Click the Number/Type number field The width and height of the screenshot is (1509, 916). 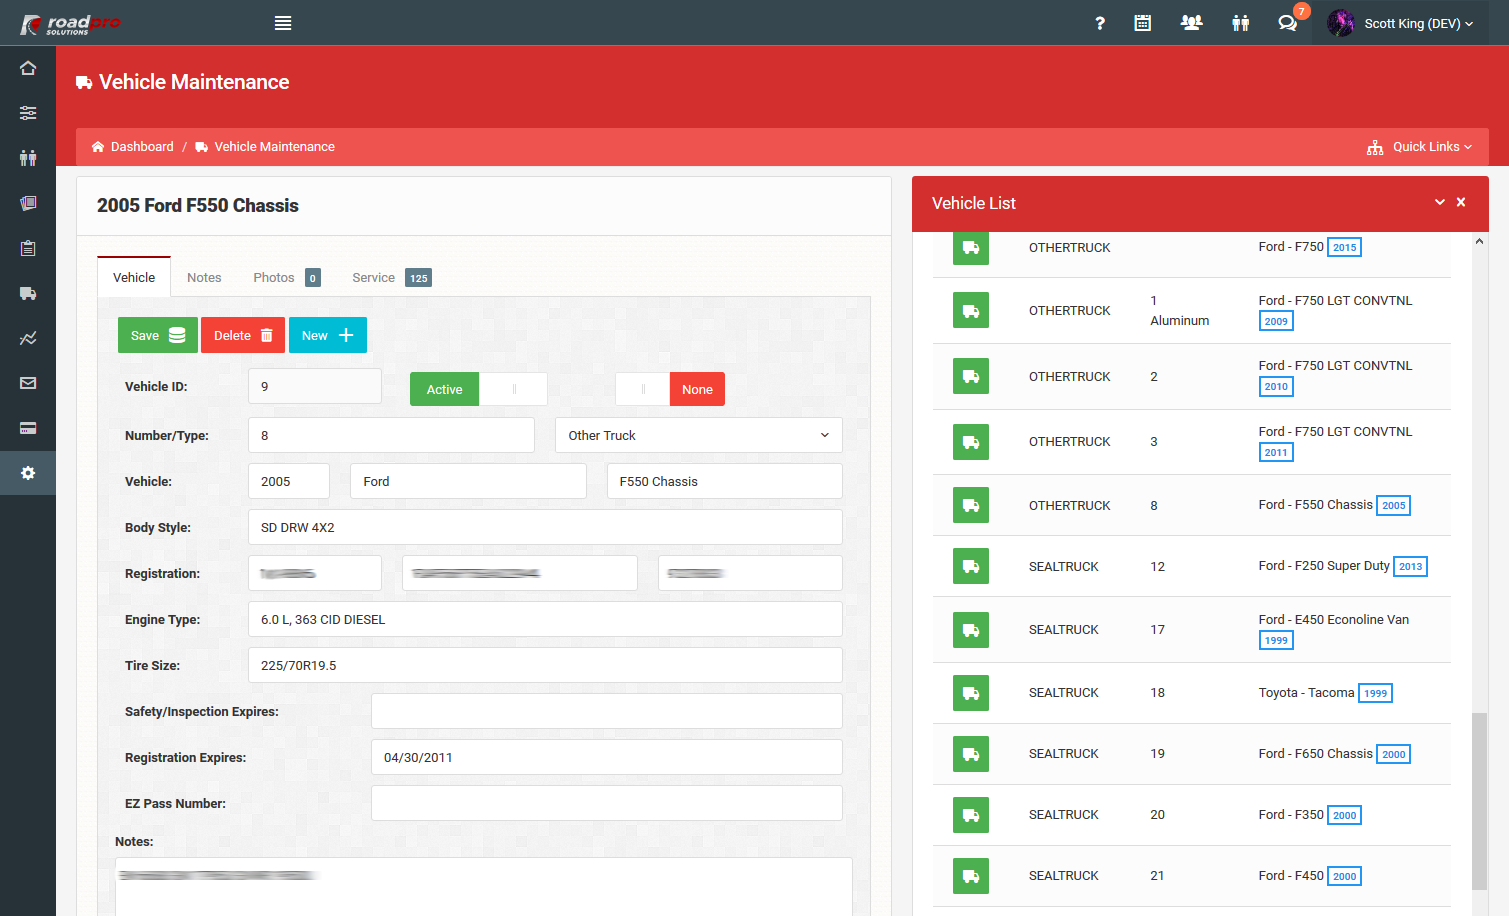pyautogui.click(x=391, y=435)
